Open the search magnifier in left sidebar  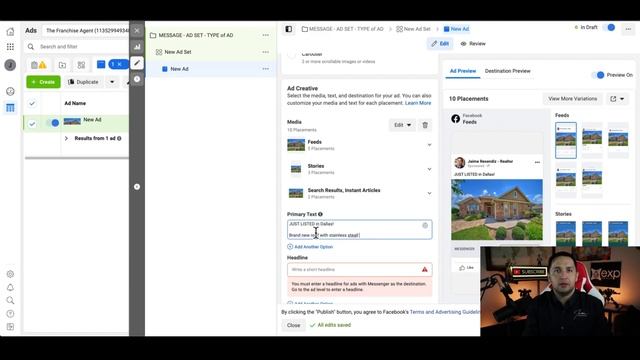[x=10, y=300]
